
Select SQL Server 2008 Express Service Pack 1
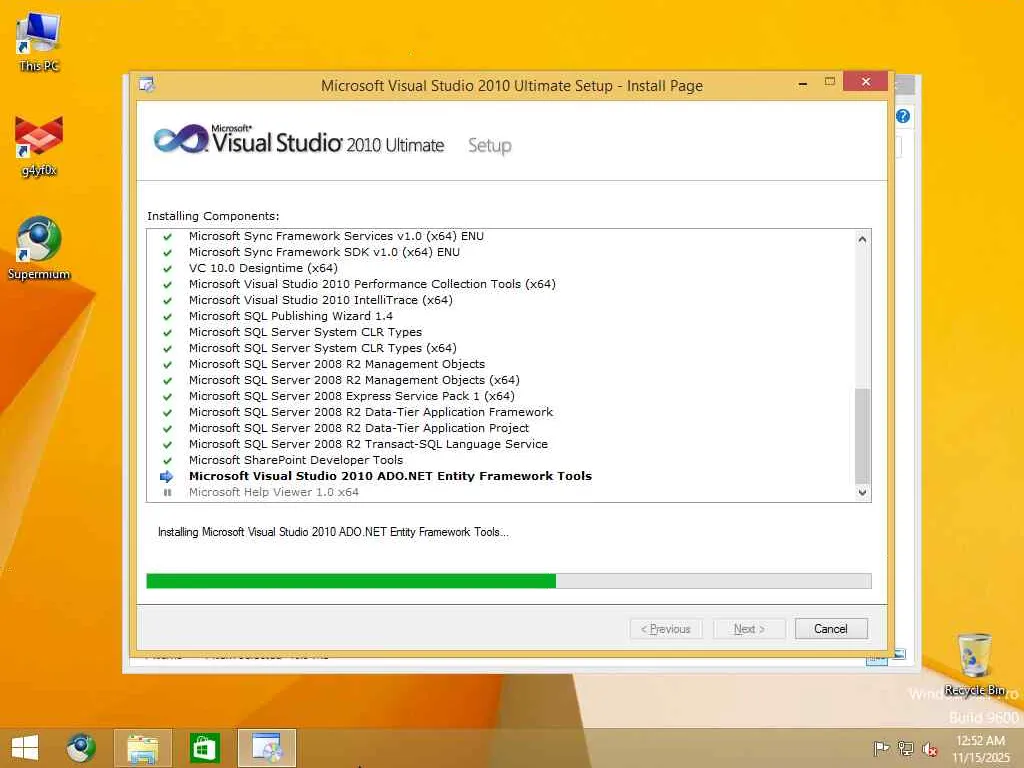351,396
